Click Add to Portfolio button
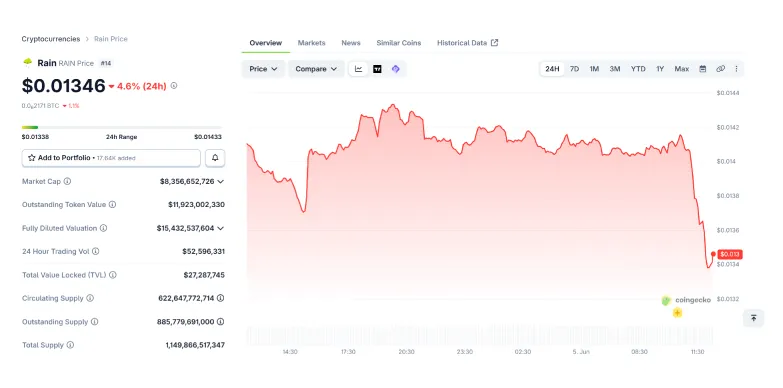 [111, 158]
